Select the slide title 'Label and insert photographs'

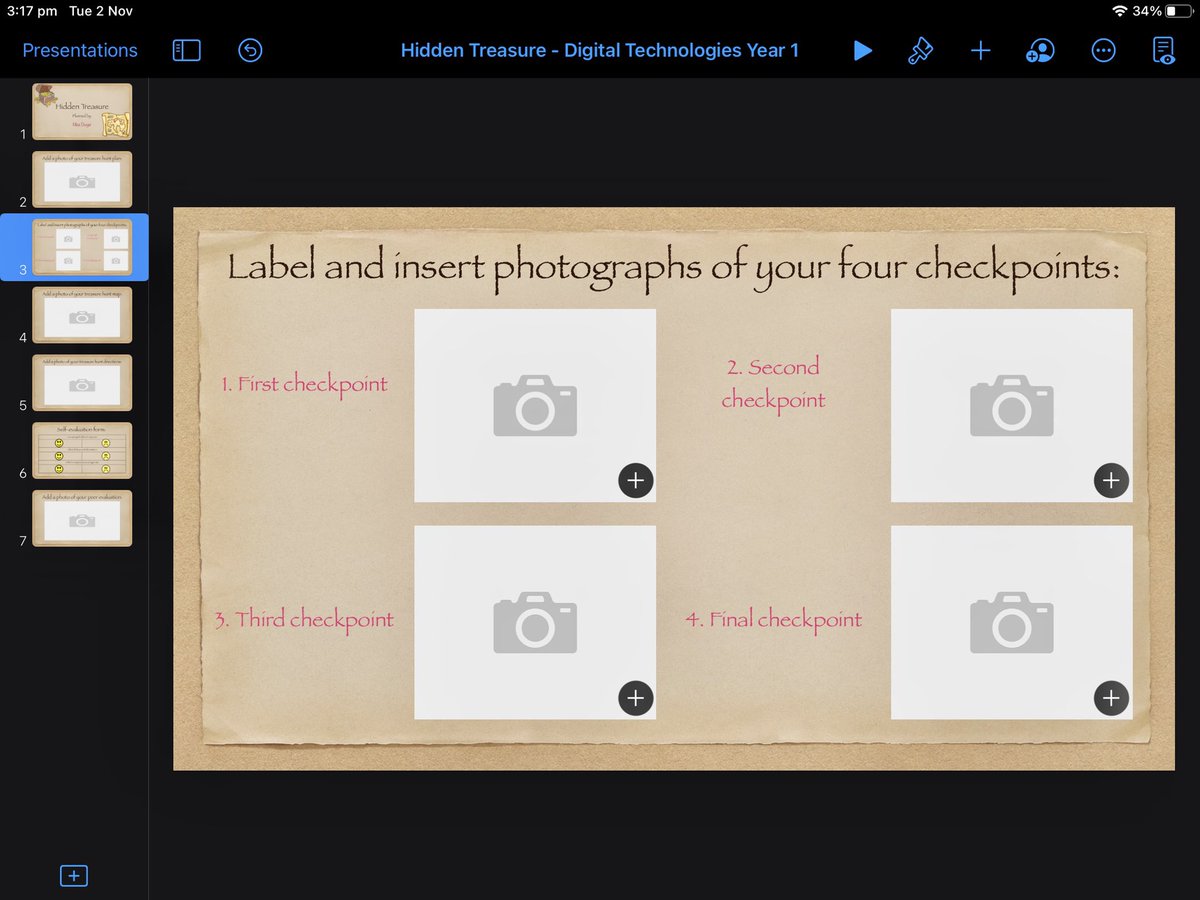673,268
